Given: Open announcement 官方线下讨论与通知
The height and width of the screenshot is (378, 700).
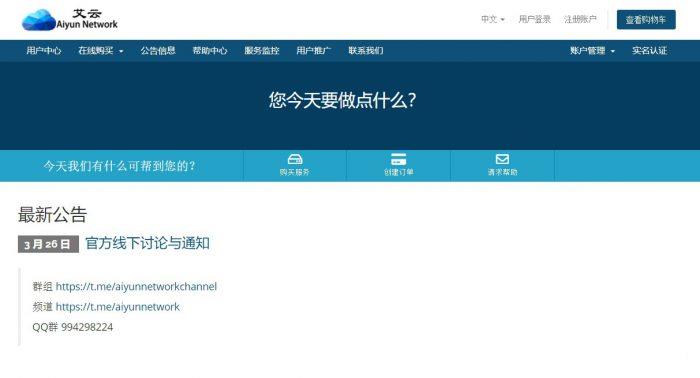Looking at the screenshot, I should coord(147,243).
